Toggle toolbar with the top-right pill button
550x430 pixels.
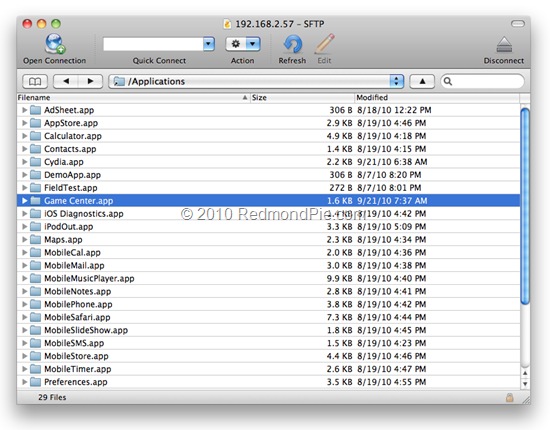click(x=518, y=23)
